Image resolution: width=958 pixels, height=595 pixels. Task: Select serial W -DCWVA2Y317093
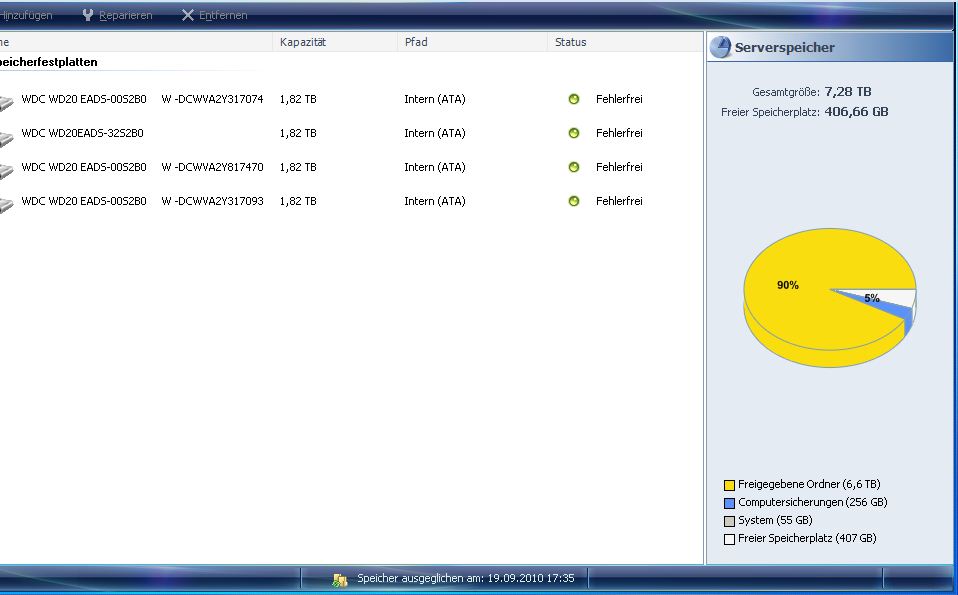tap(212, 201)
